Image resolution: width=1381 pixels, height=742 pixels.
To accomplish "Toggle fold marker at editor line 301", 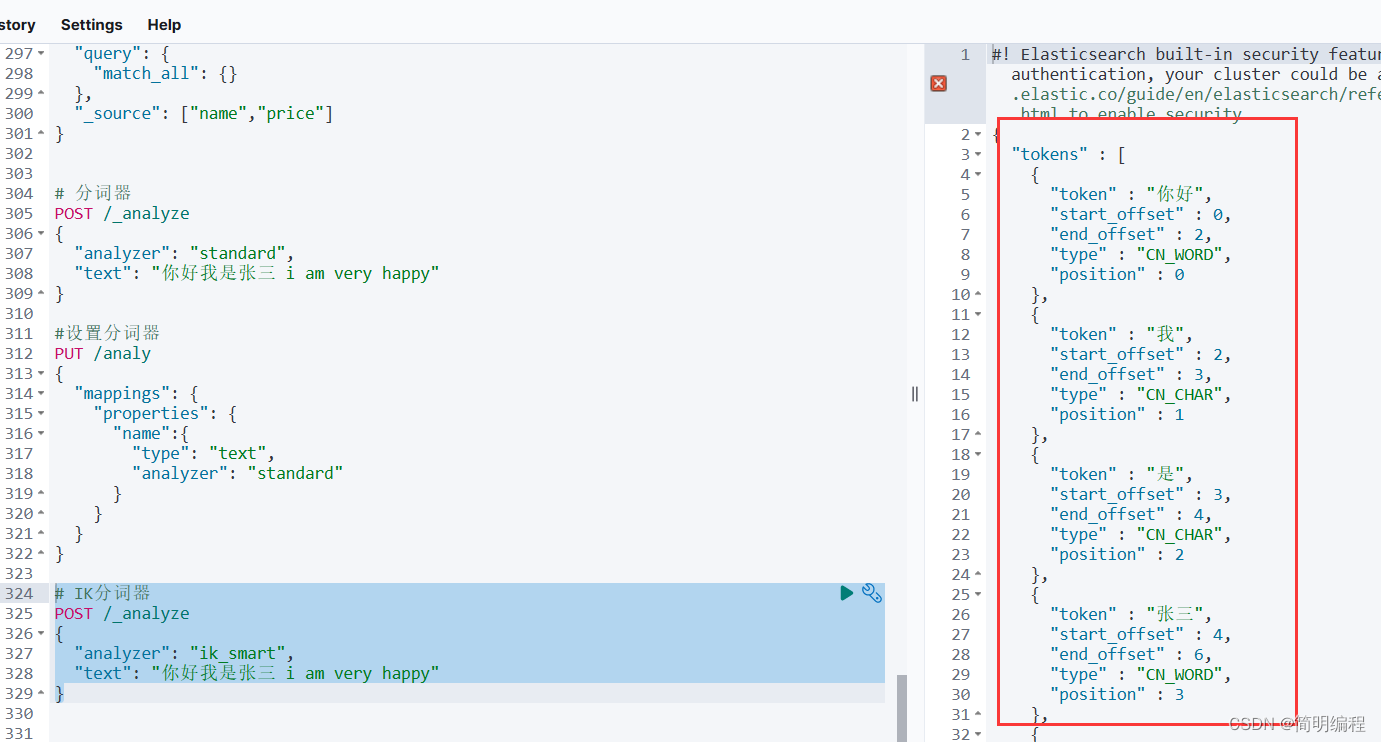I will point(41,133).
